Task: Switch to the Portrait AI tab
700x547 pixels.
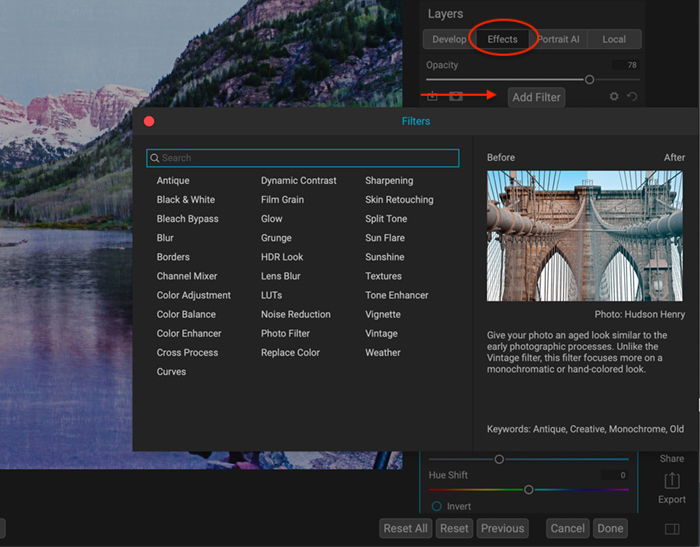Action: [x=560, y=40]
